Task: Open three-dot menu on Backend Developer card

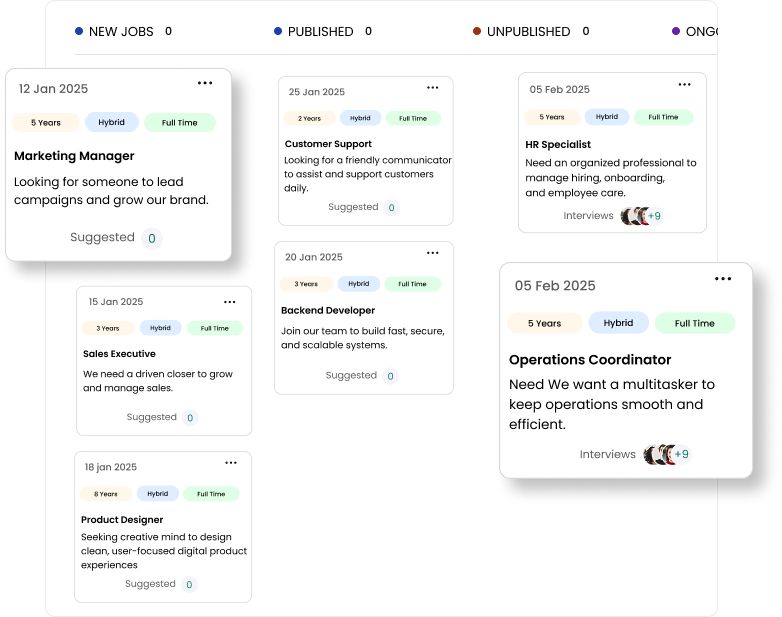Action: pyautogui.click(x=433, y=253)
